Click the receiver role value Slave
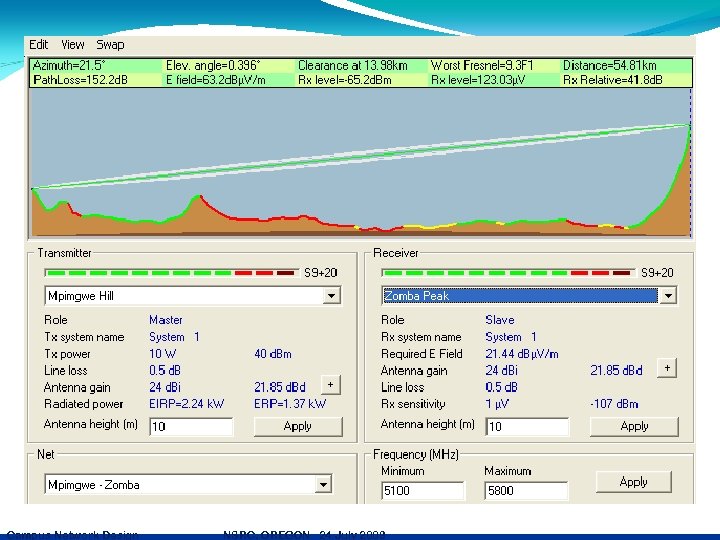 [500, 320]
